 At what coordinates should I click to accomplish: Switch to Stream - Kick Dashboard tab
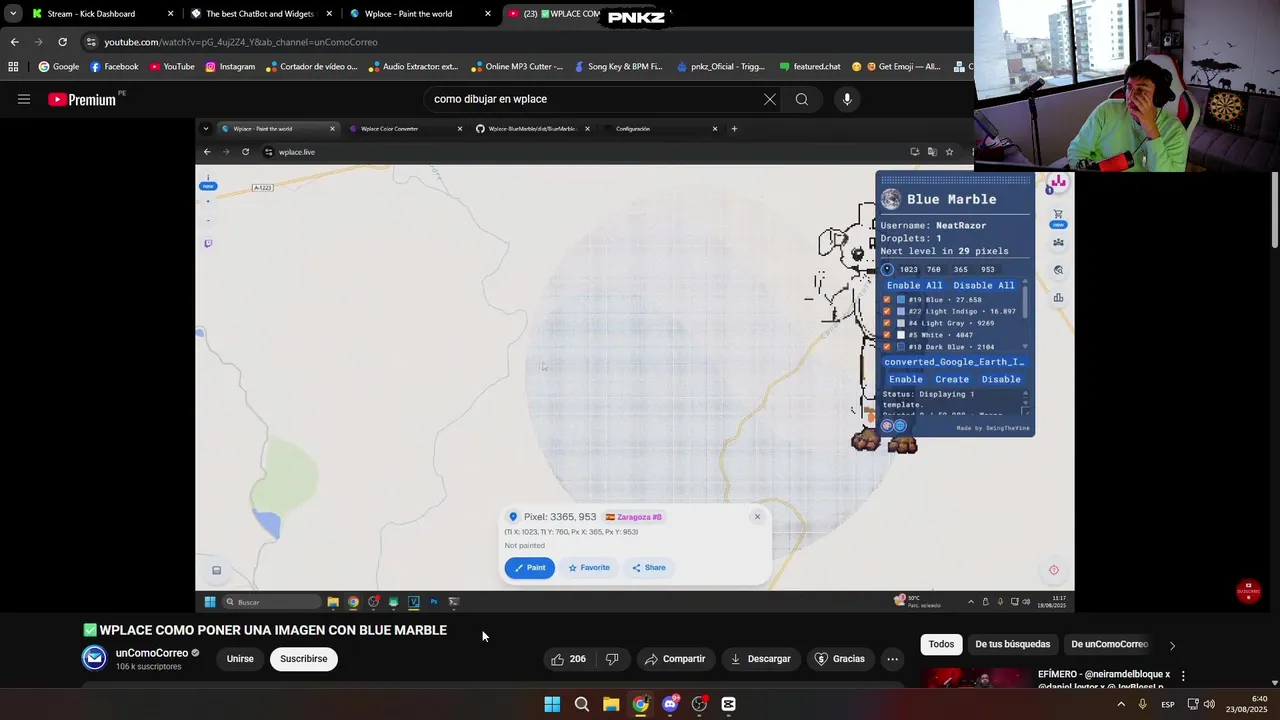point(92,14)
